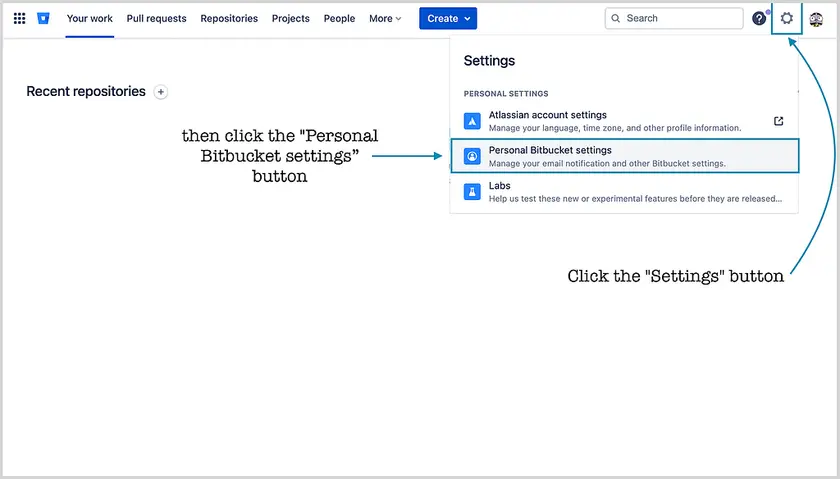Click the Labs flask icon

[x=472, y=192]
